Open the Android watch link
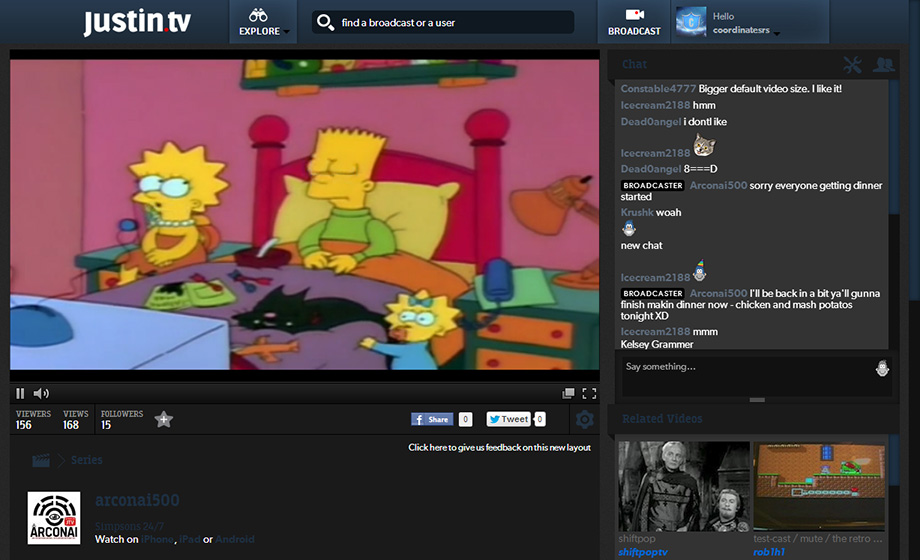Viewport: 920px width, 560px height. pyautogui.click(x=235, y=539)
